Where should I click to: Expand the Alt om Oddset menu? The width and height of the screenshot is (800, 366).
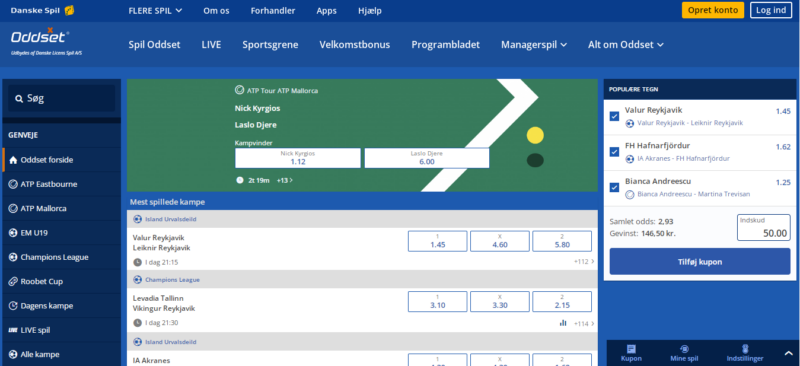coord(626,45)
